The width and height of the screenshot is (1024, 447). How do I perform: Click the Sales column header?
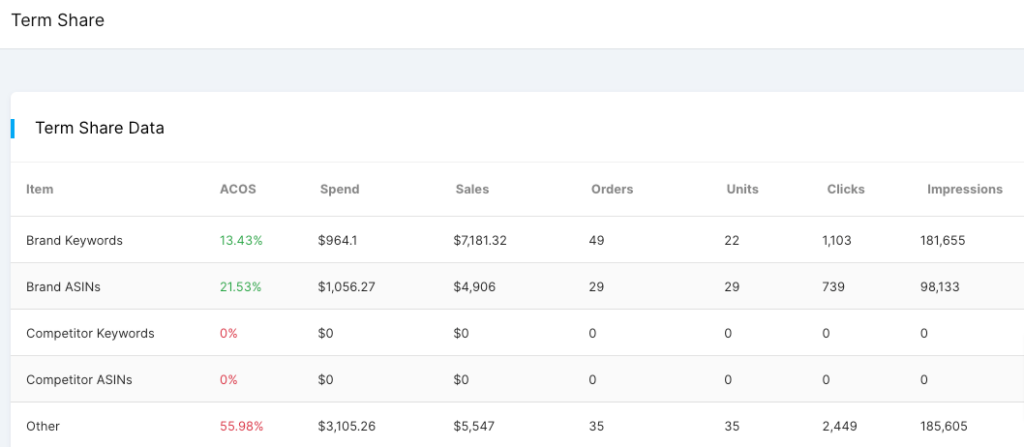[472, 189]
